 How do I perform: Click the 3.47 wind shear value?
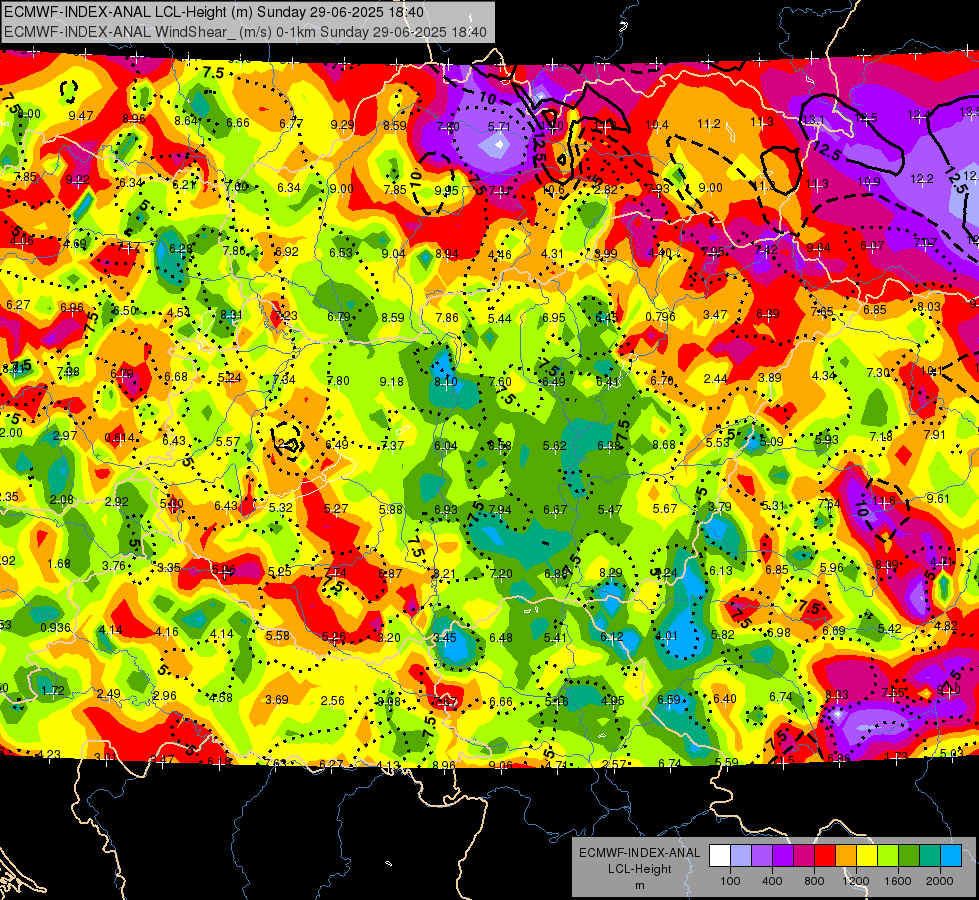pos(715,315)
